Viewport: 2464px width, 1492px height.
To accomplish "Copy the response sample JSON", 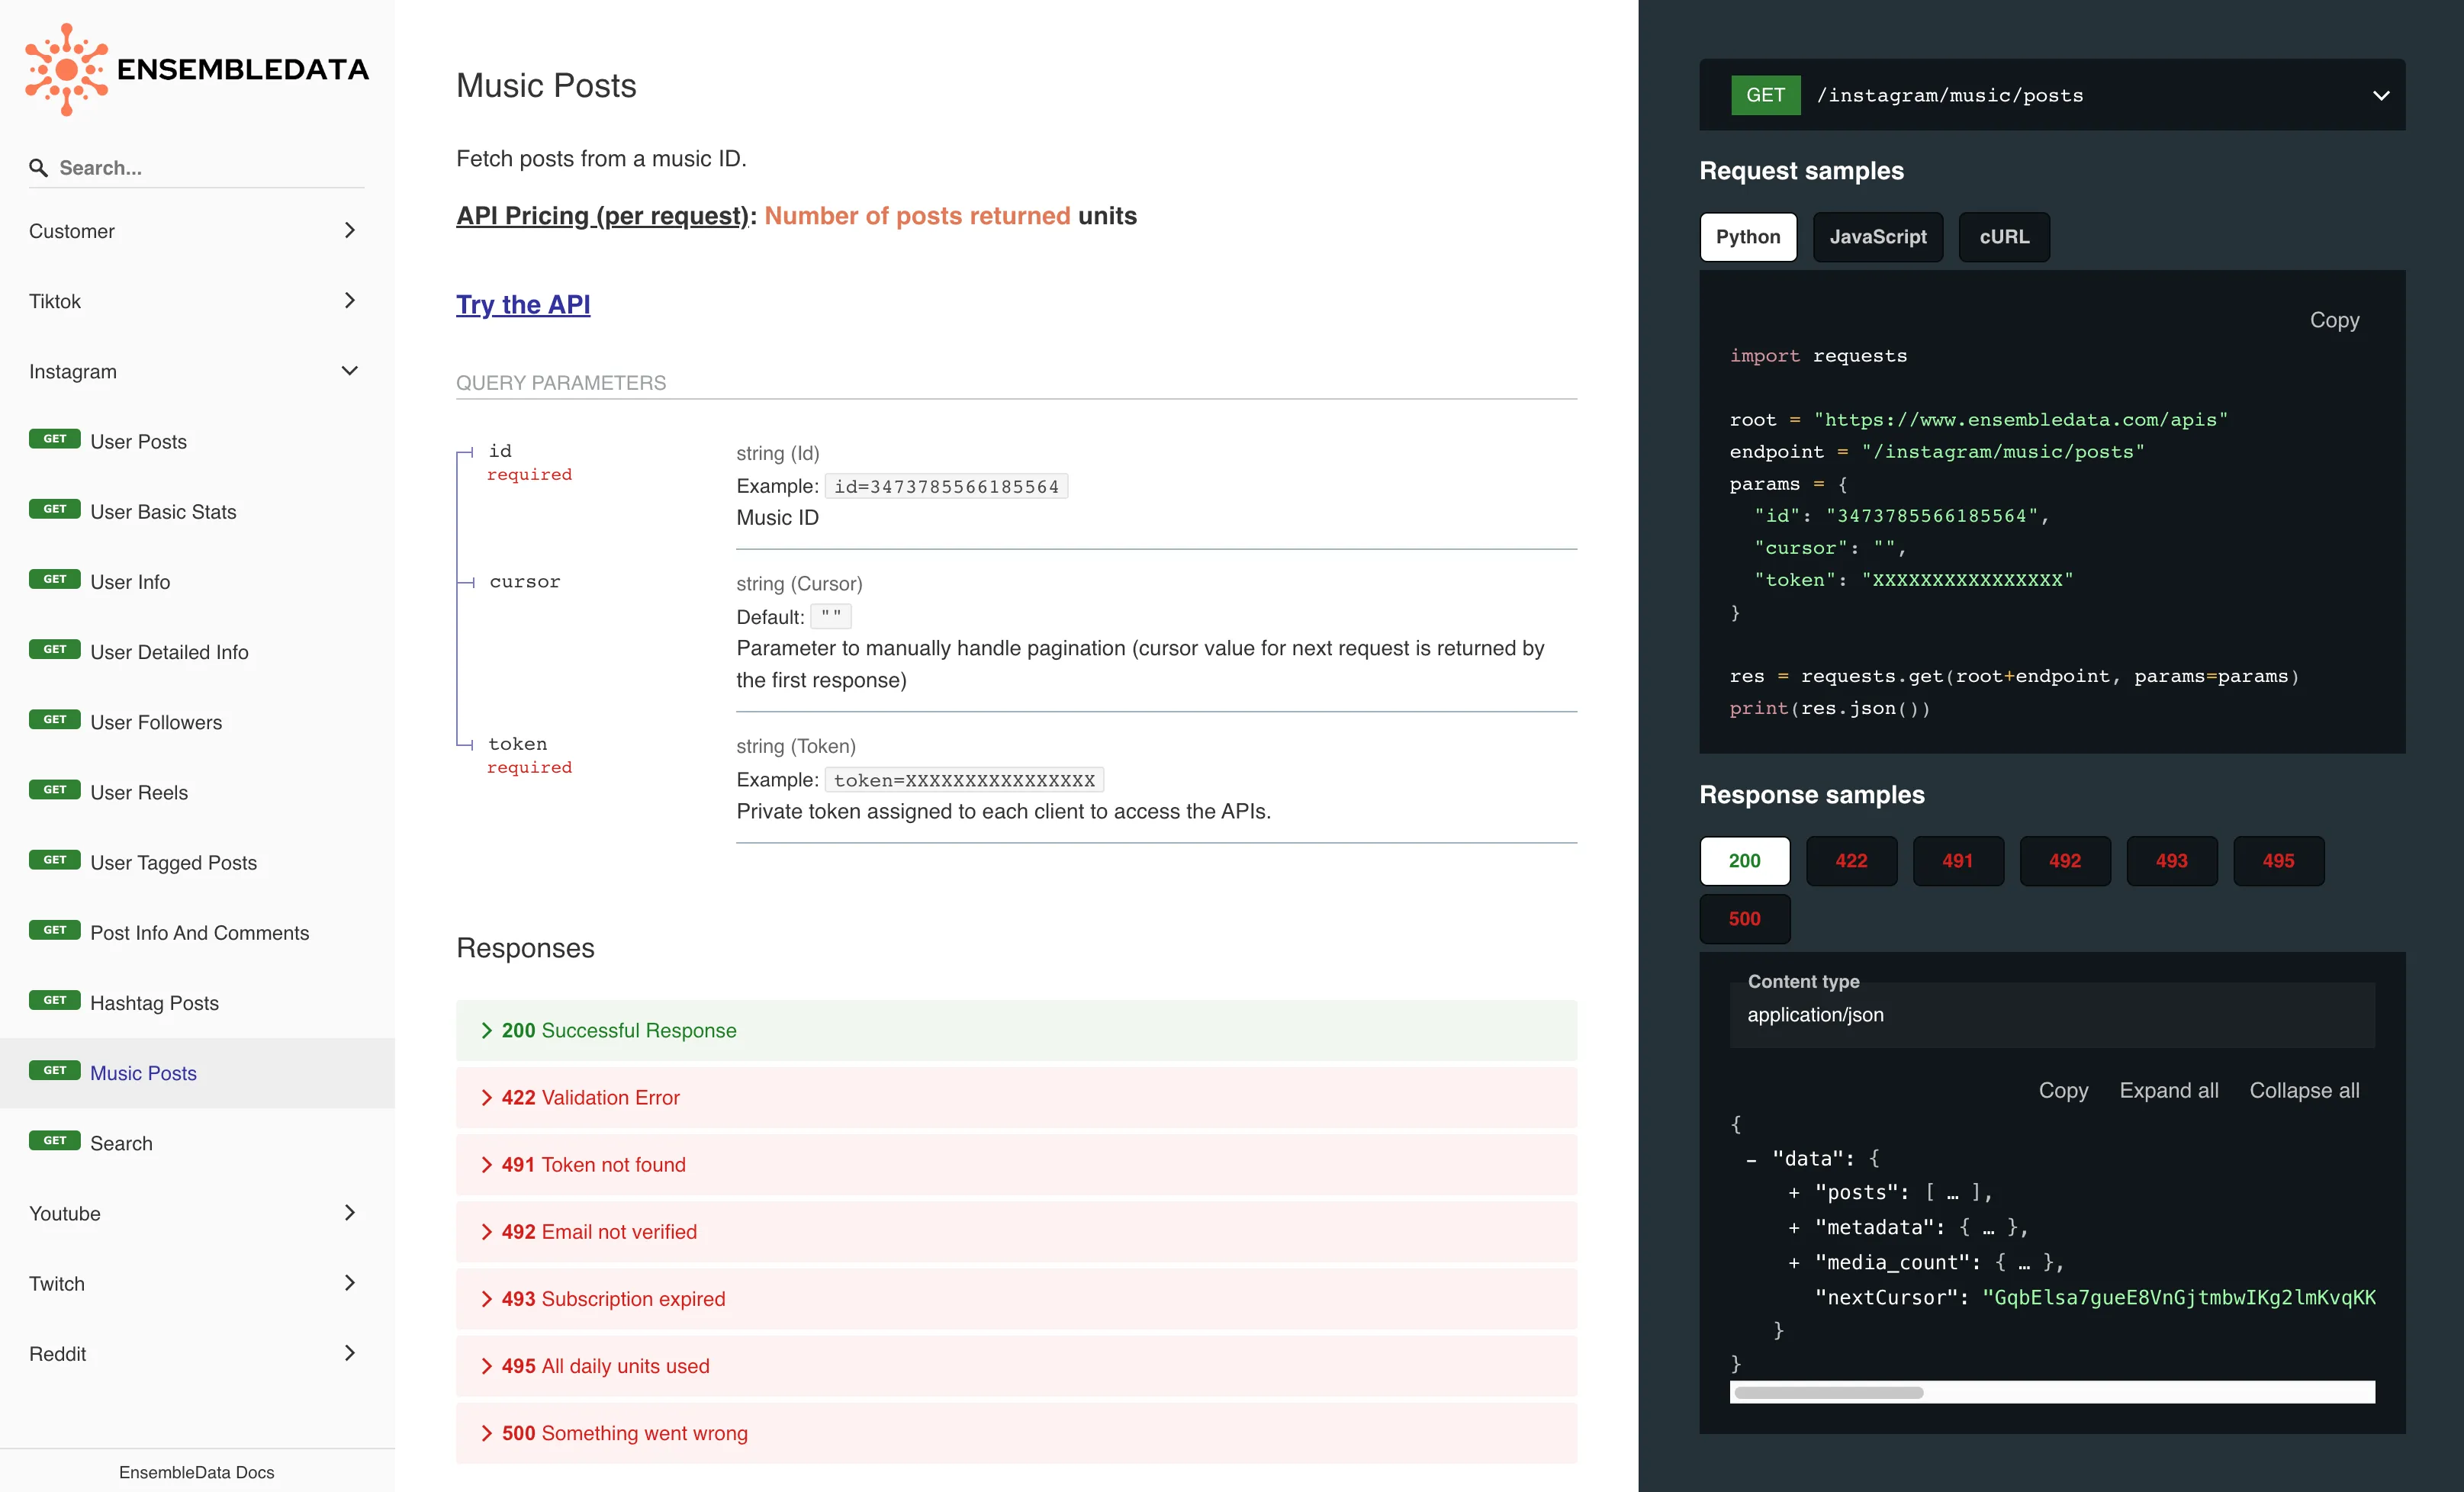I will coord(2063,1090).
